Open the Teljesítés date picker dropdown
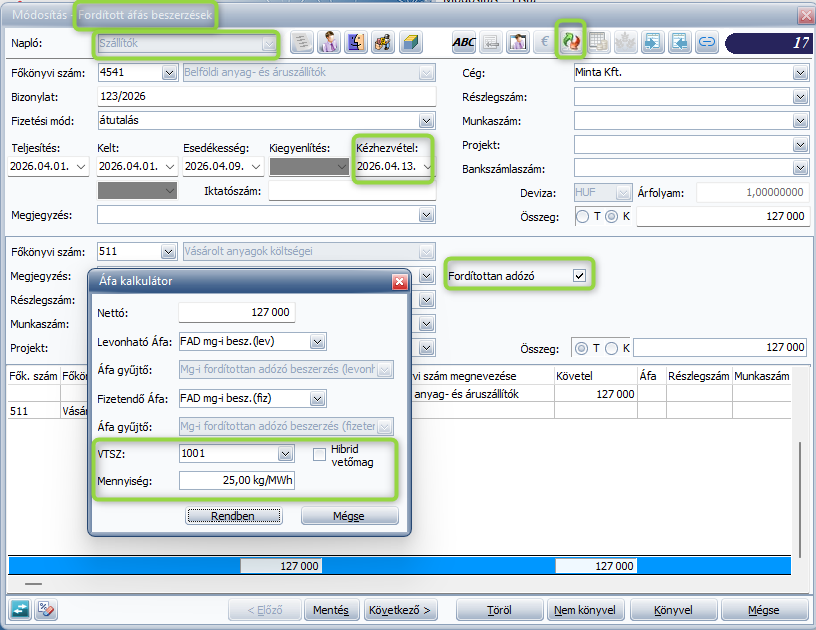The image size is (816, 630). pos(81,166)
